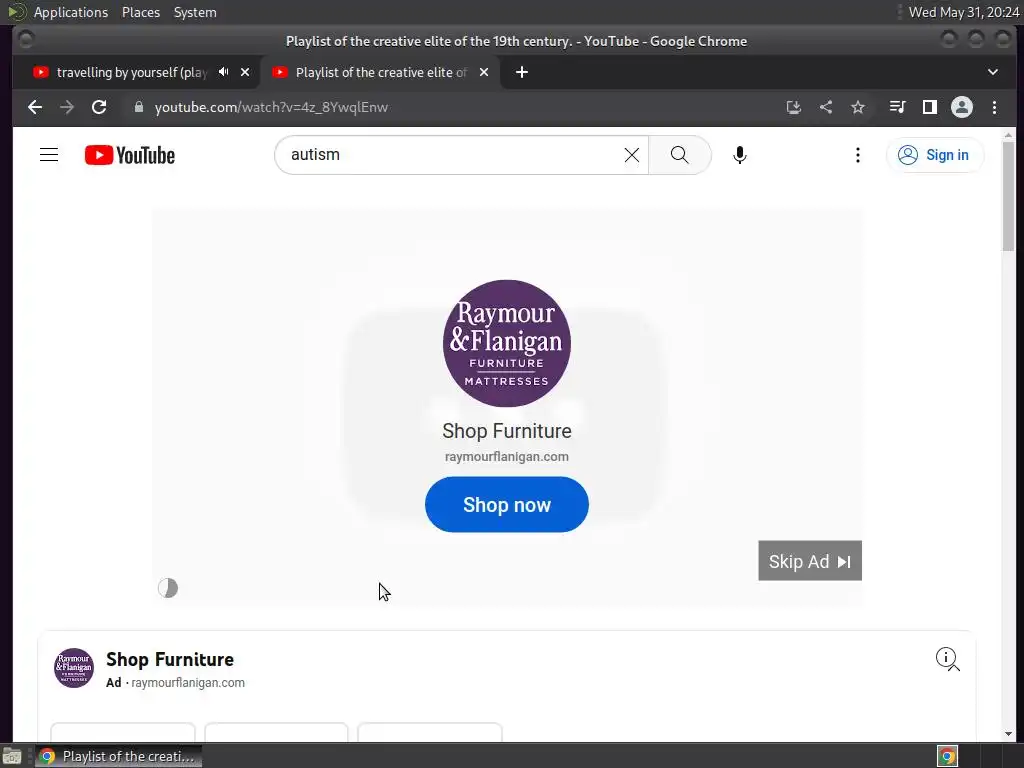Sign in to YouTube
The width and height of the screenshot is (1024, 768).
pyautogui.click(x=935, y=155)
